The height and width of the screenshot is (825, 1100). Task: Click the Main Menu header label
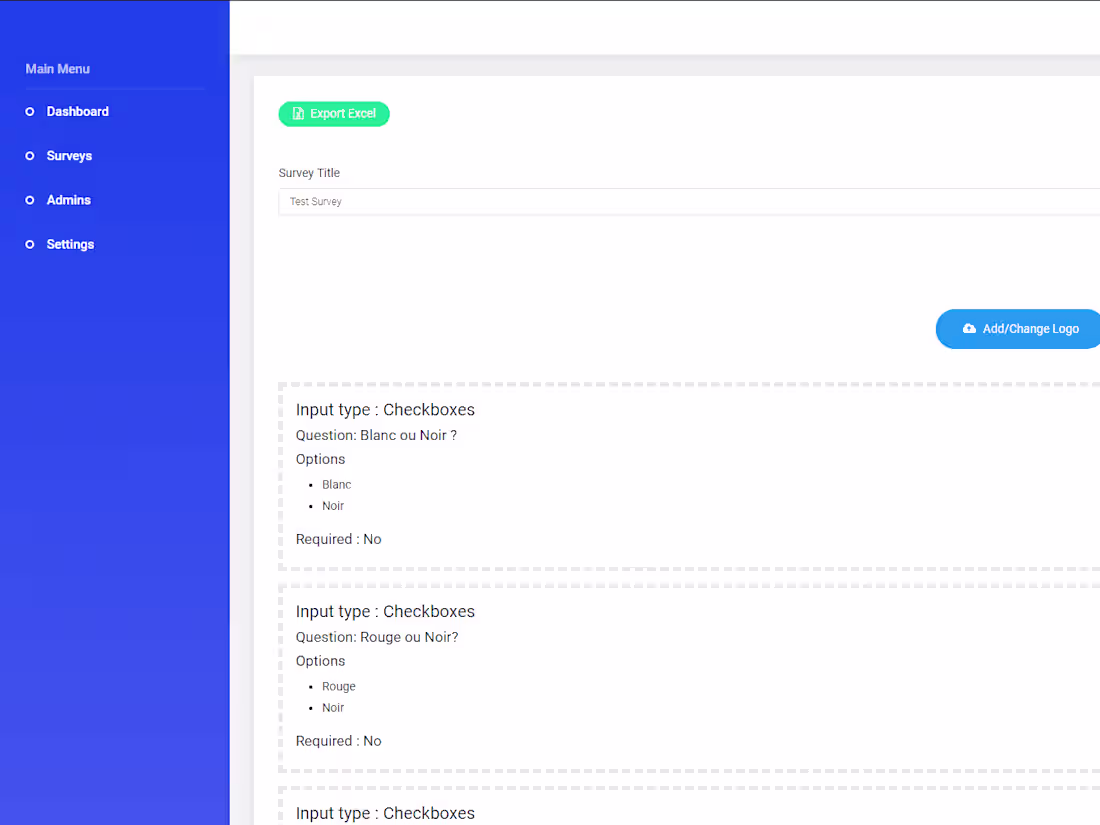pyautogui.click(x=57, y=68)
